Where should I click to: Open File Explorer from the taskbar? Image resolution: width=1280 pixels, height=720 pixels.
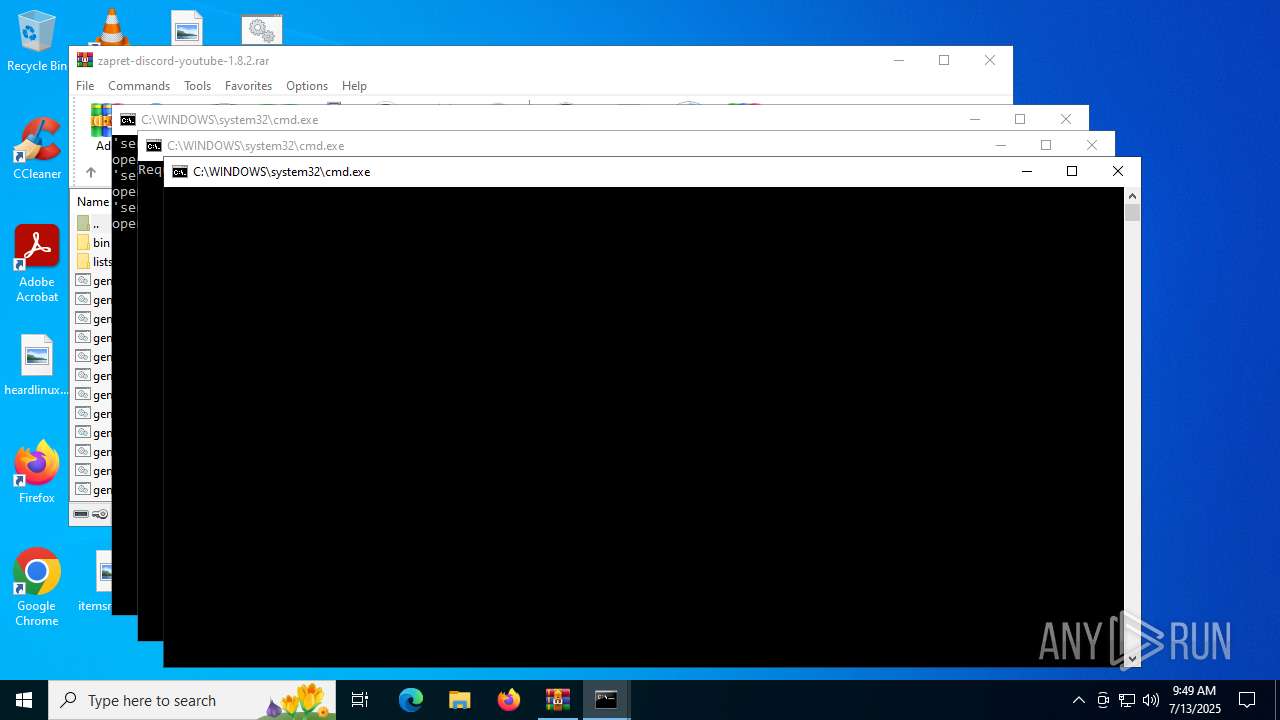pyautogui.click(x=460, y=700)
